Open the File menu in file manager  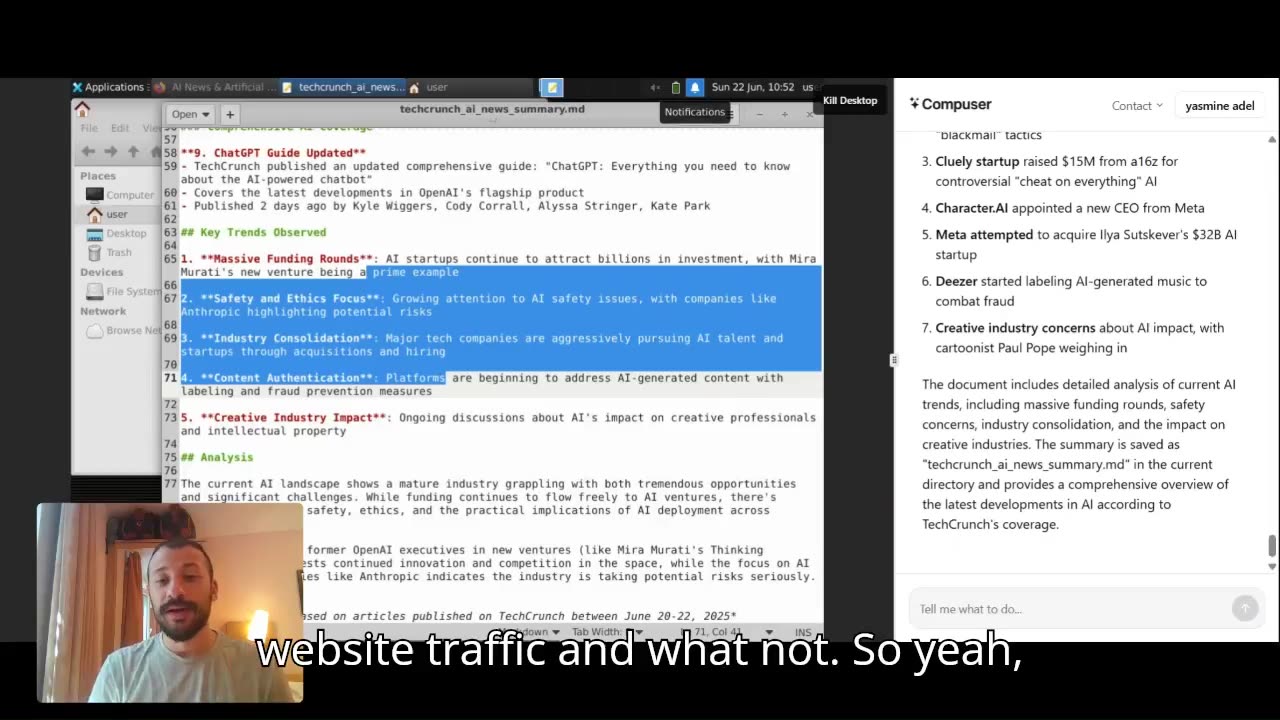(89, 128)
